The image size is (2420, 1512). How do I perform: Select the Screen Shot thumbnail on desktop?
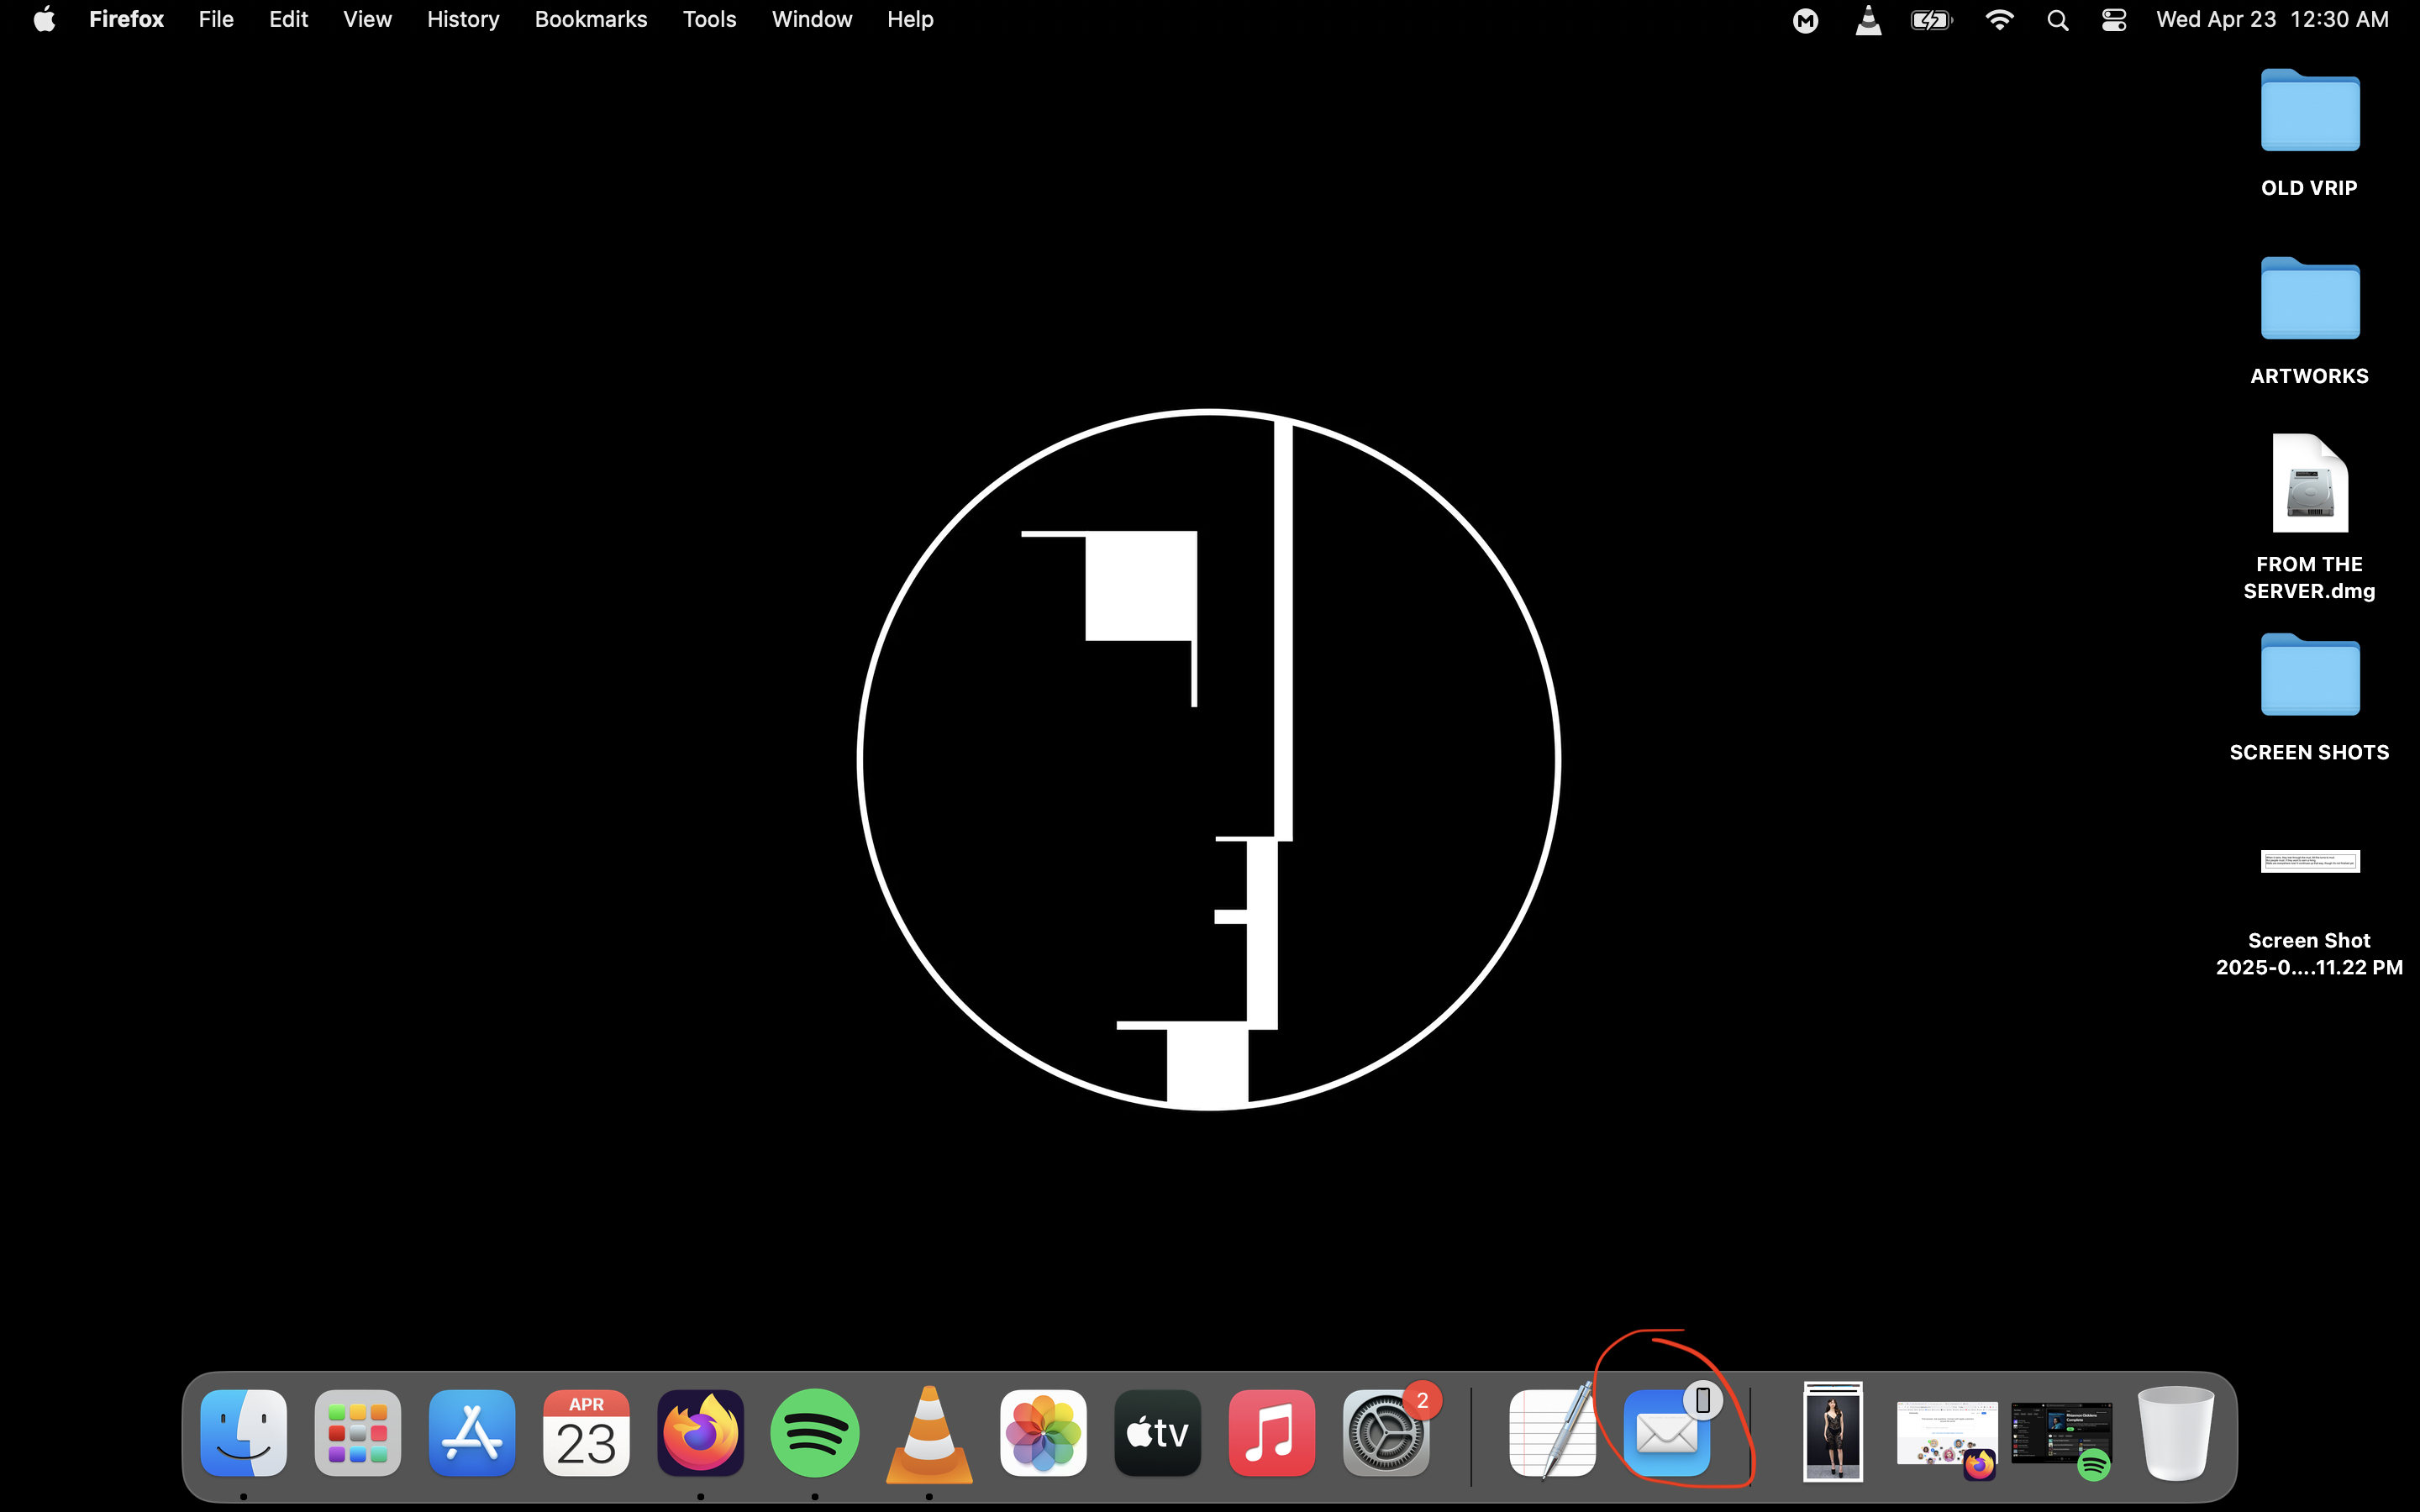point(2309,861)
